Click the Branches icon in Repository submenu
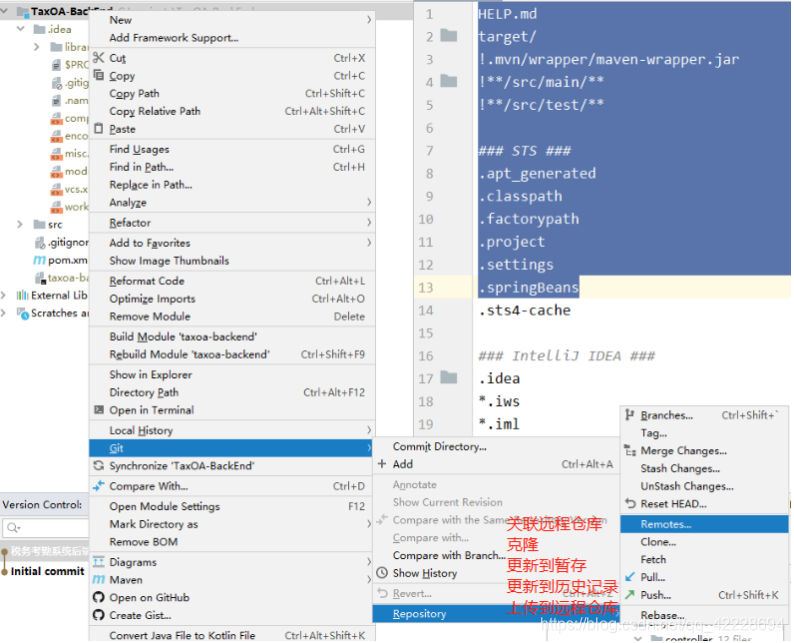794x643 pixels. tap(630, 415)
